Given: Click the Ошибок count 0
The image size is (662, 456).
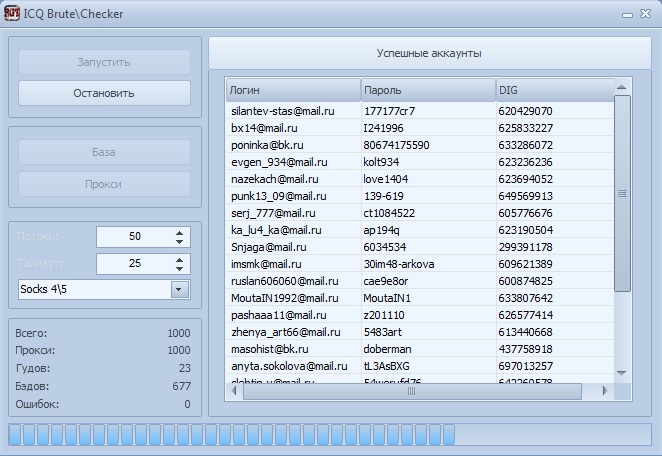Looking at the screenshot, I should (187, 404).
